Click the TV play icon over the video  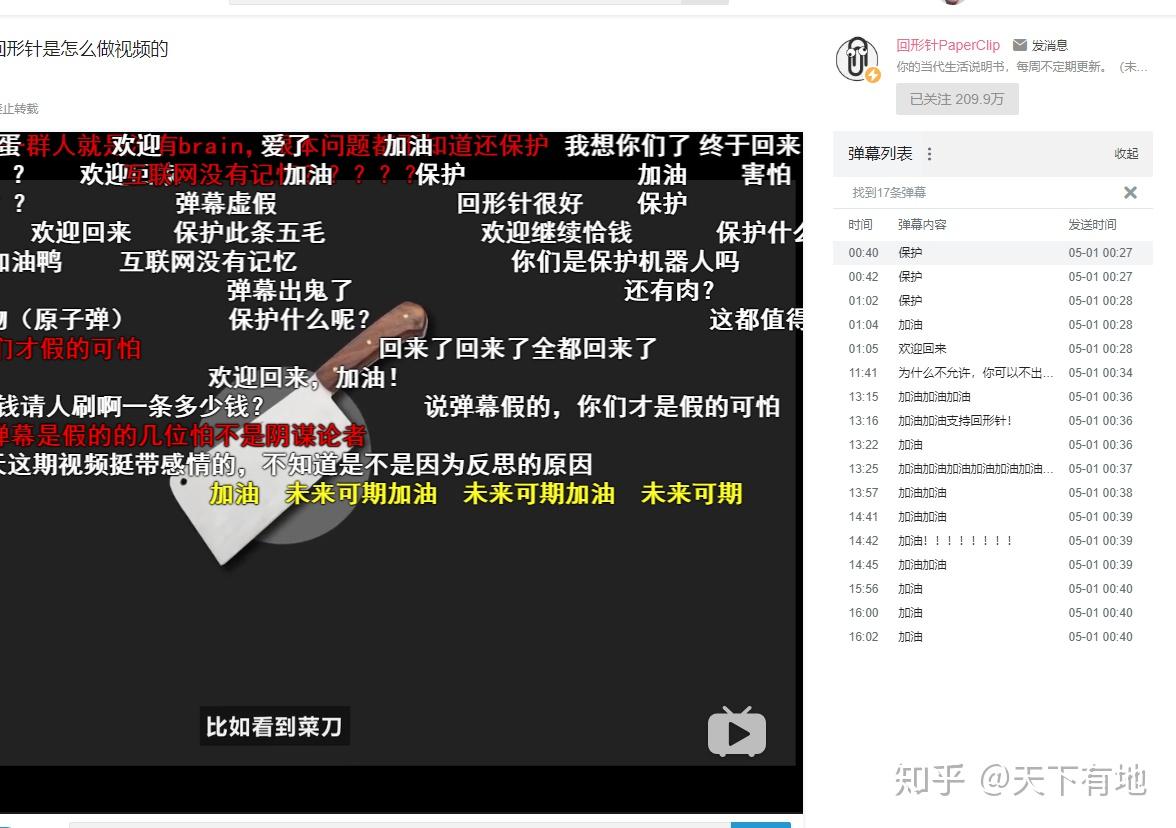(737, 732)
